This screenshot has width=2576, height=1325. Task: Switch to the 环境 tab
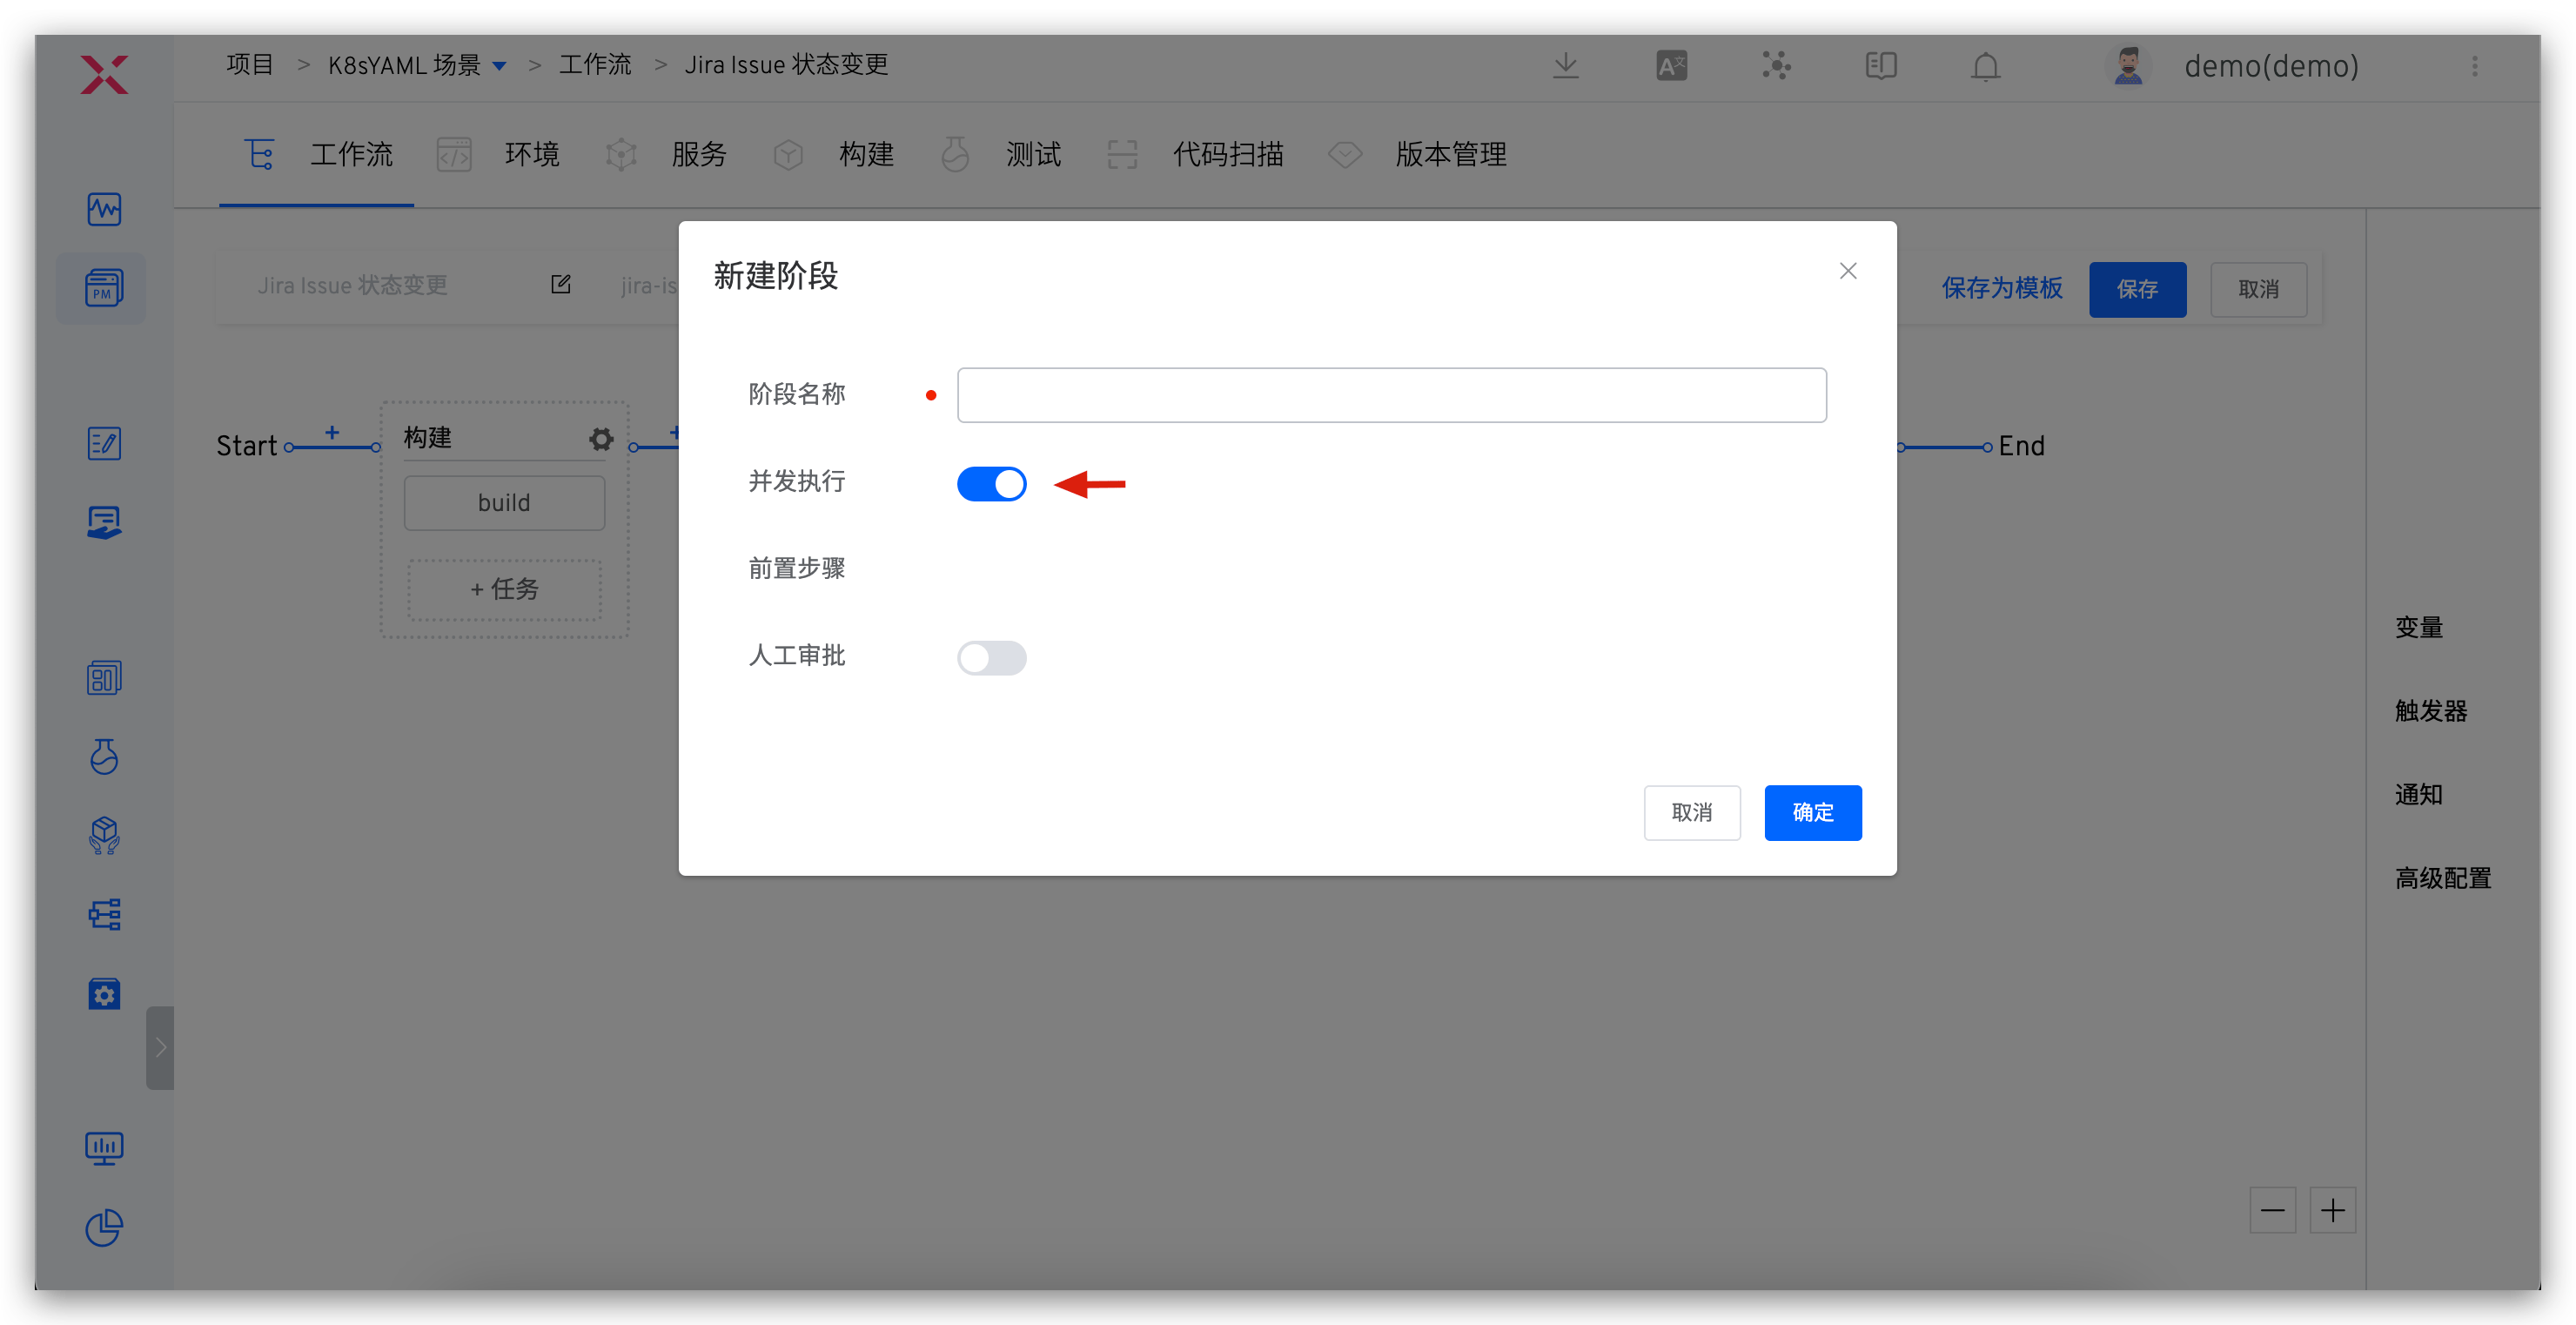pyautogui.click(x=532, y=154)
